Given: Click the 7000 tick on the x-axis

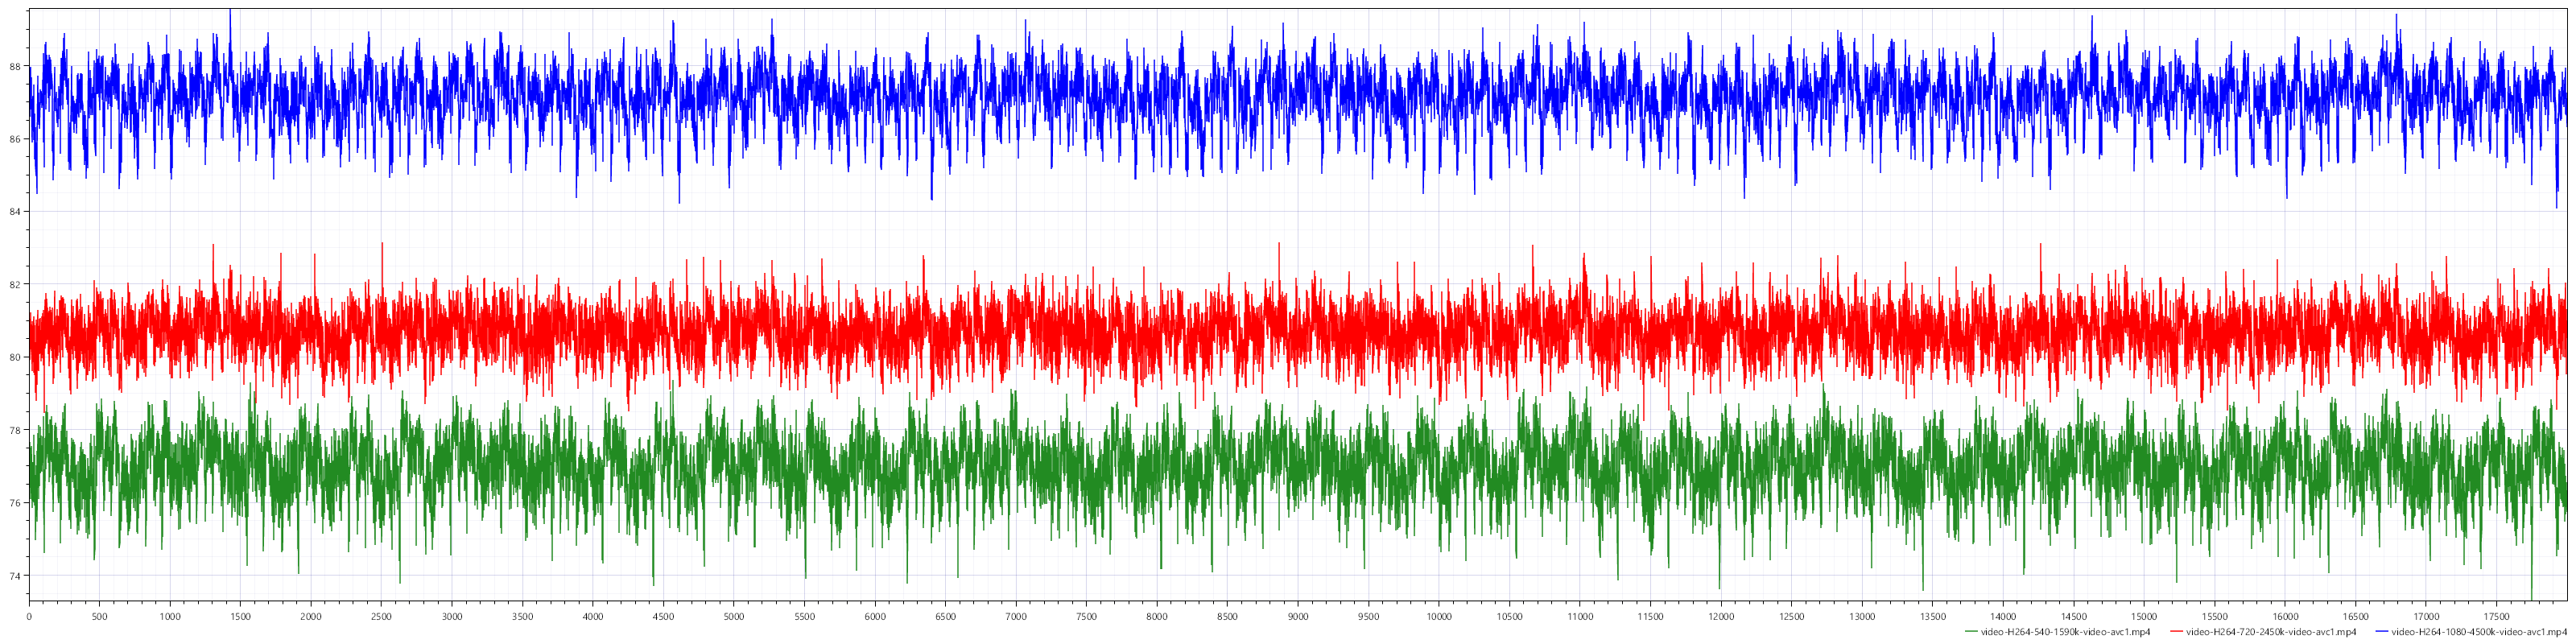Looking at the screenshot, I should 1016,617.
